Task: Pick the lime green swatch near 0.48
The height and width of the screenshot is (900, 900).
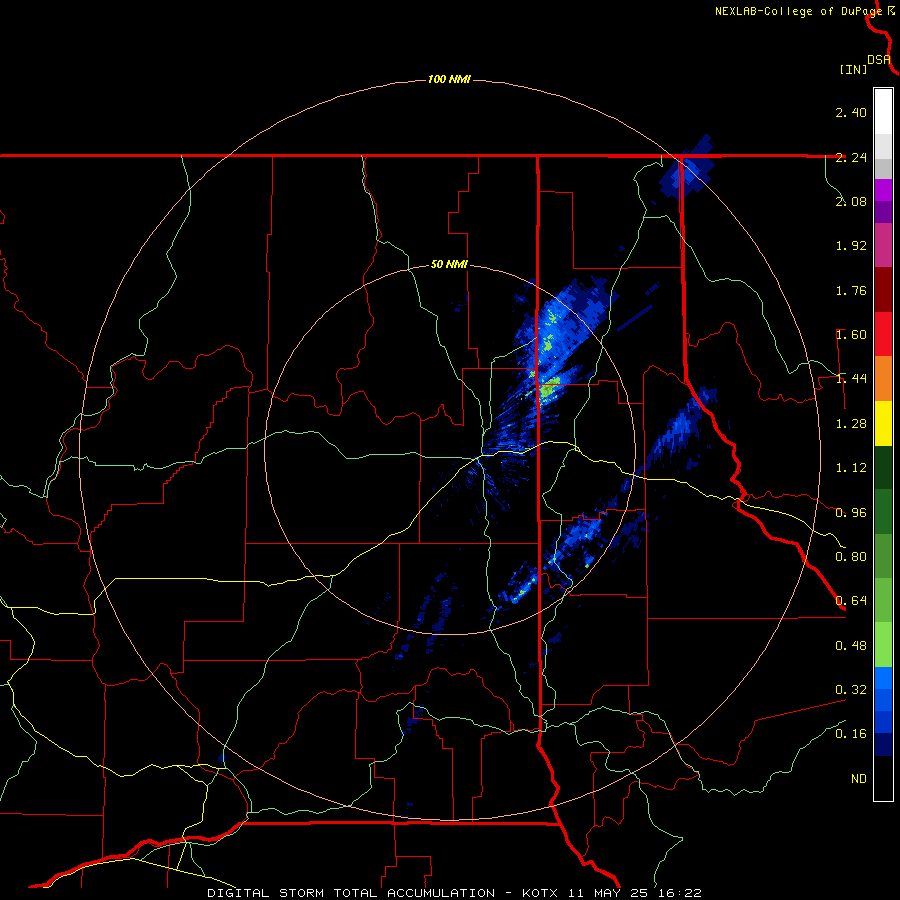Action: 883,645
